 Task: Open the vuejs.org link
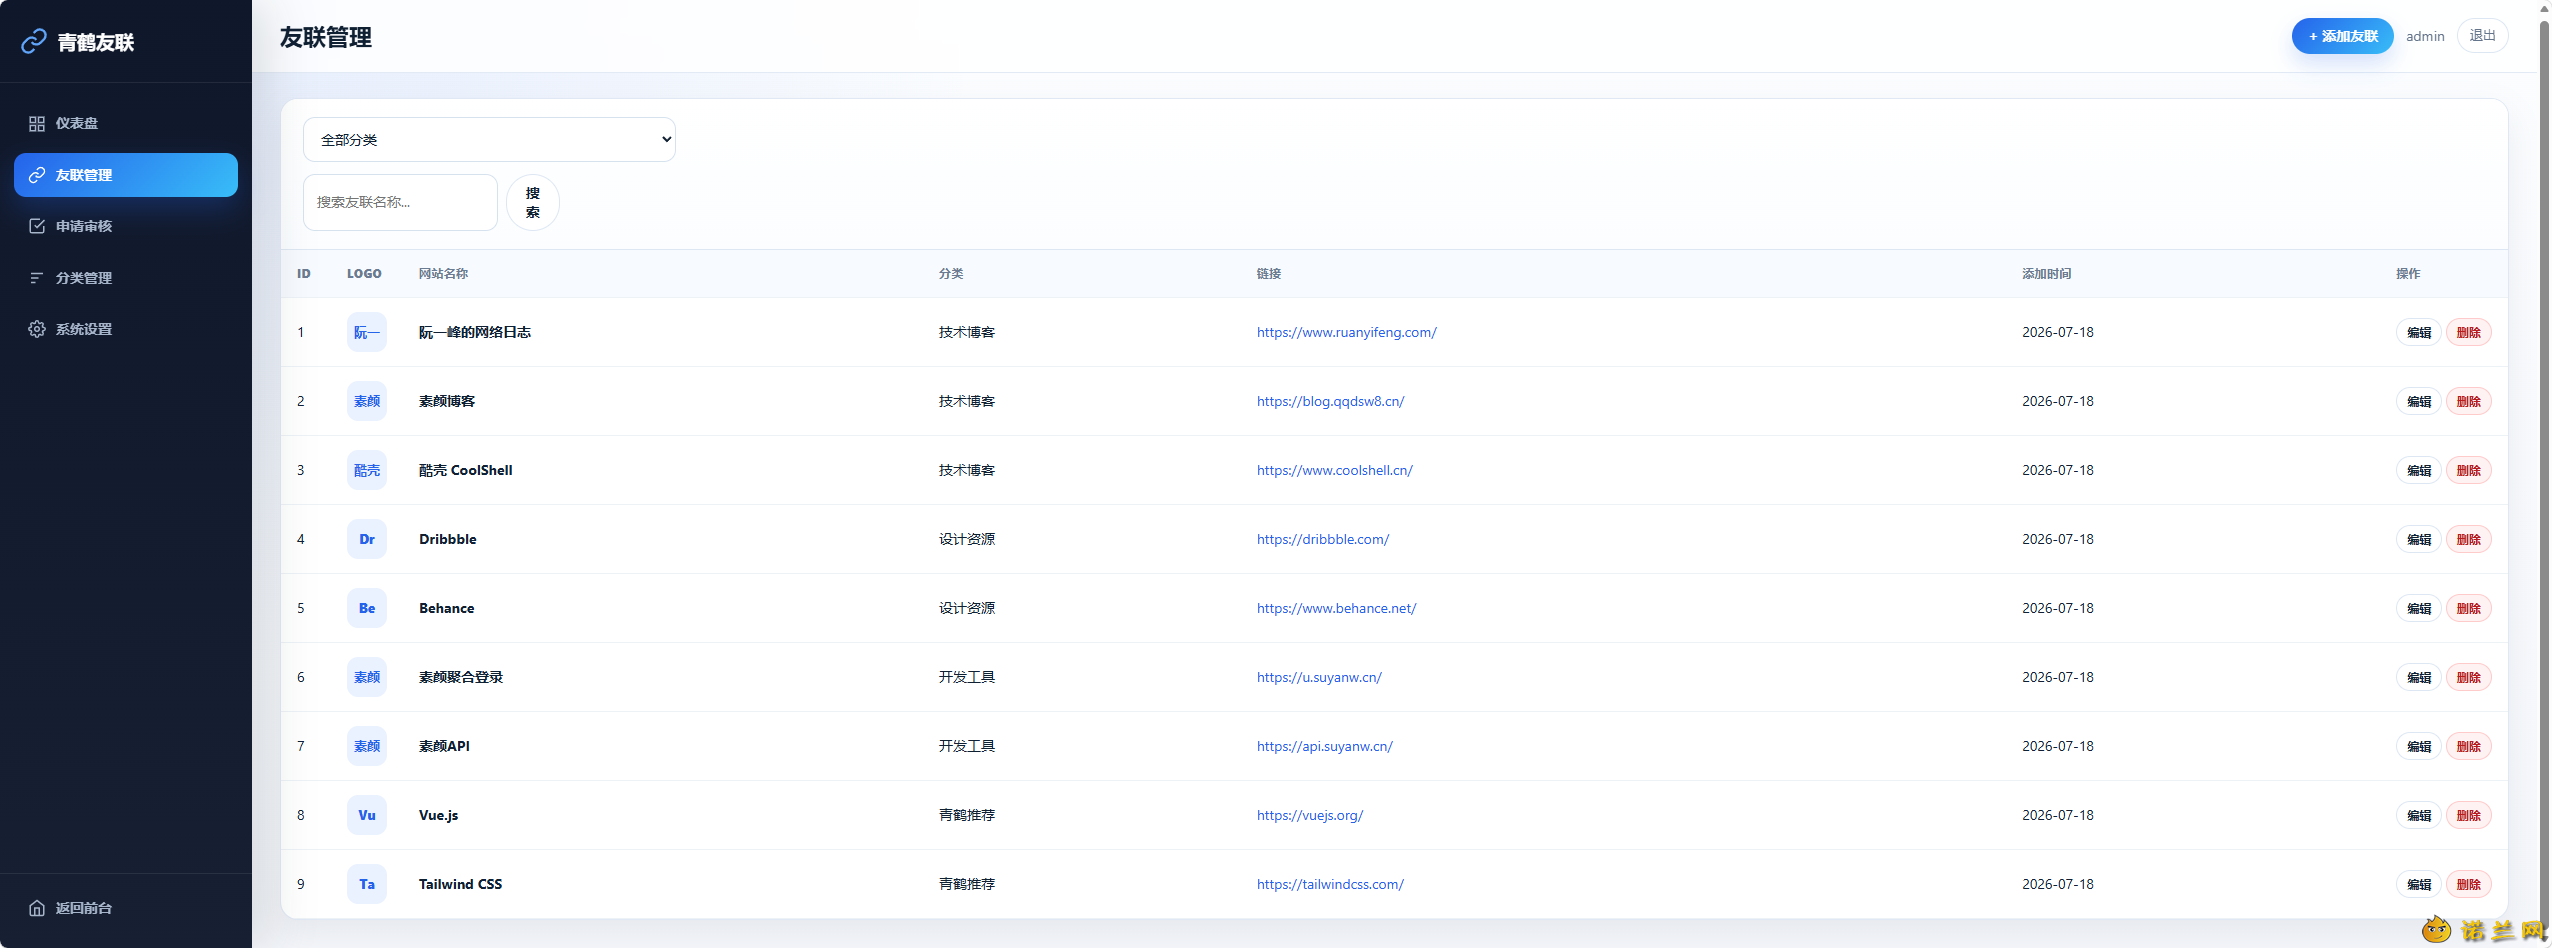[x=1309, y=815]
